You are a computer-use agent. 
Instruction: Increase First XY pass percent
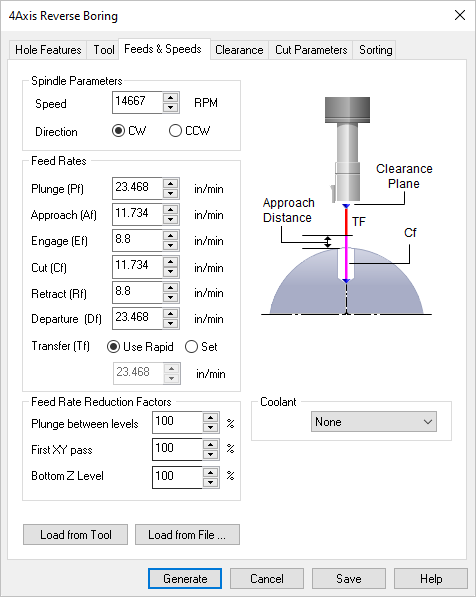pyautogui.click(x=211, y=444)
